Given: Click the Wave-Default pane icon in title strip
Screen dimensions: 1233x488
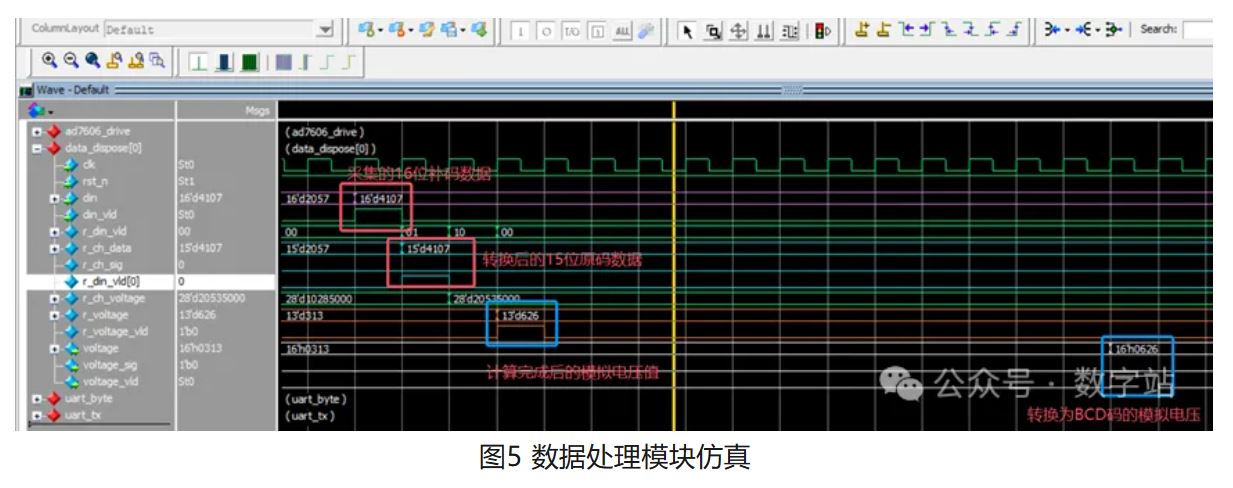Looking at the screenshot, I should click(26, 90).
